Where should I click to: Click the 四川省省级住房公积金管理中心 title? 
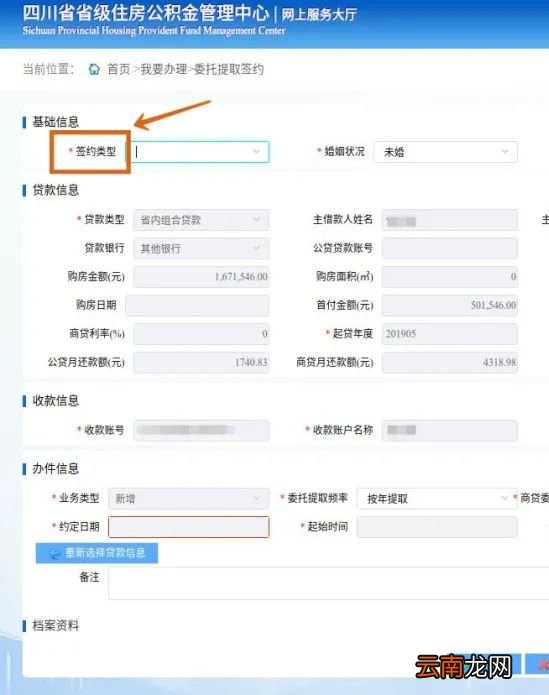click(146, 13)
